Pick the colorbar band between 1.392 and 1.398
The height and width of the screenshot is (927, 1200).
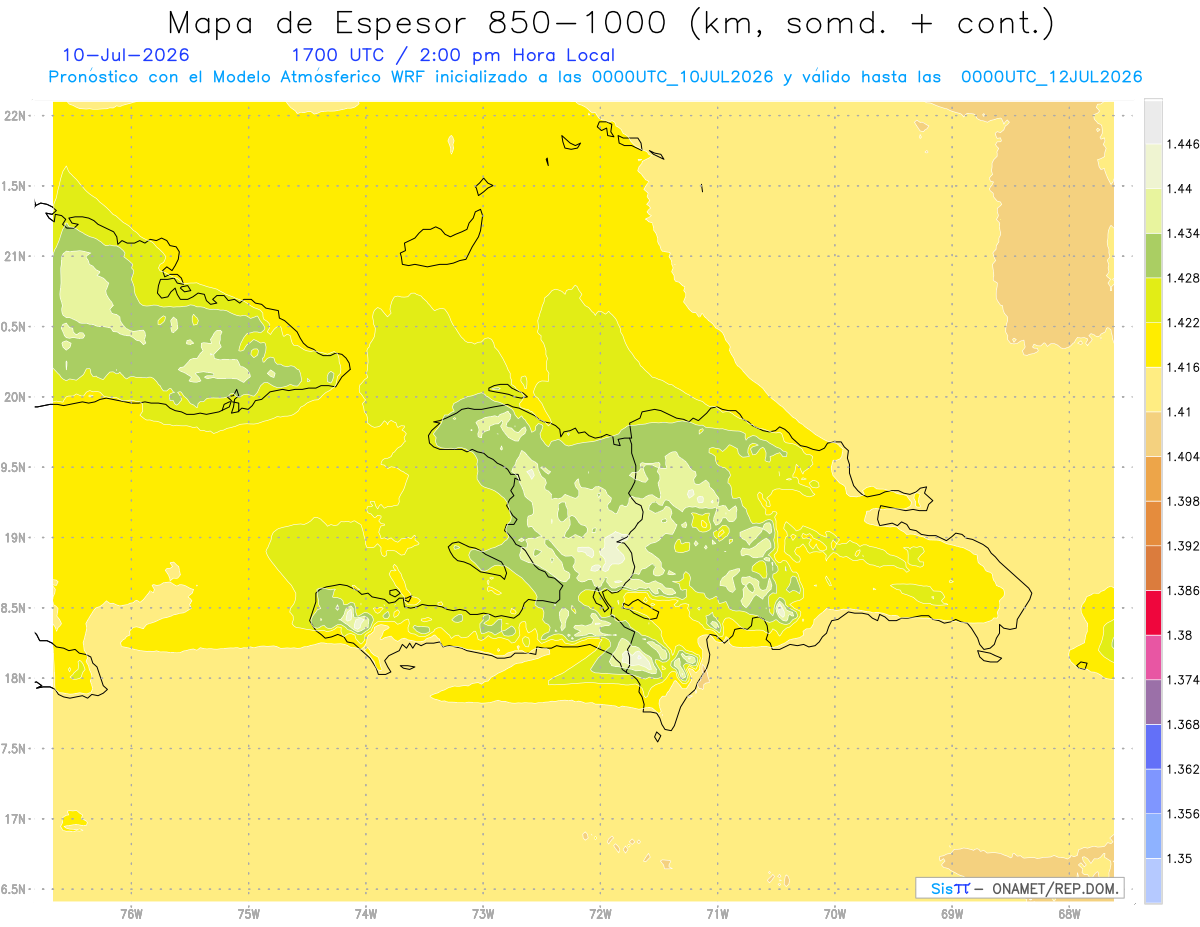tap(1153, 523)
